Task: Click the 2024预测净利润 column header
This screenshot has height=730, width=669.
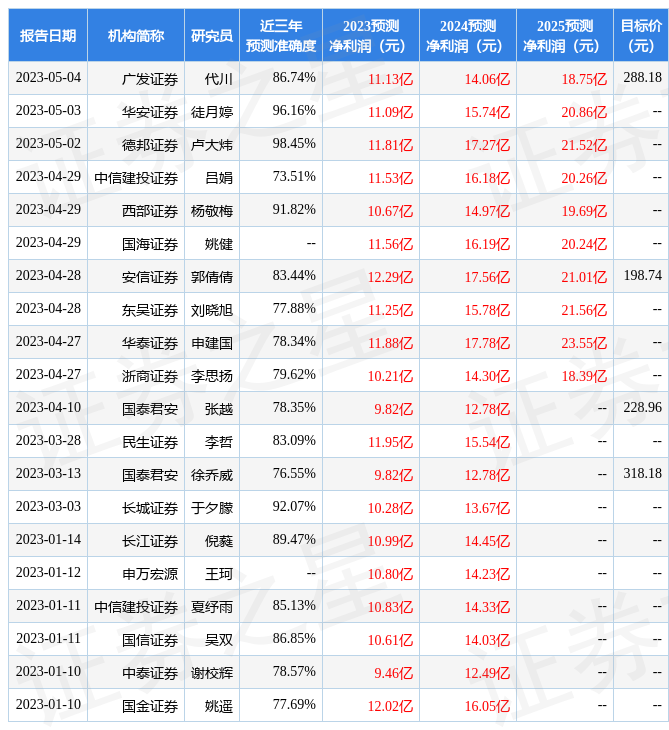Action: pyautogui.click(x=468, y=35)
